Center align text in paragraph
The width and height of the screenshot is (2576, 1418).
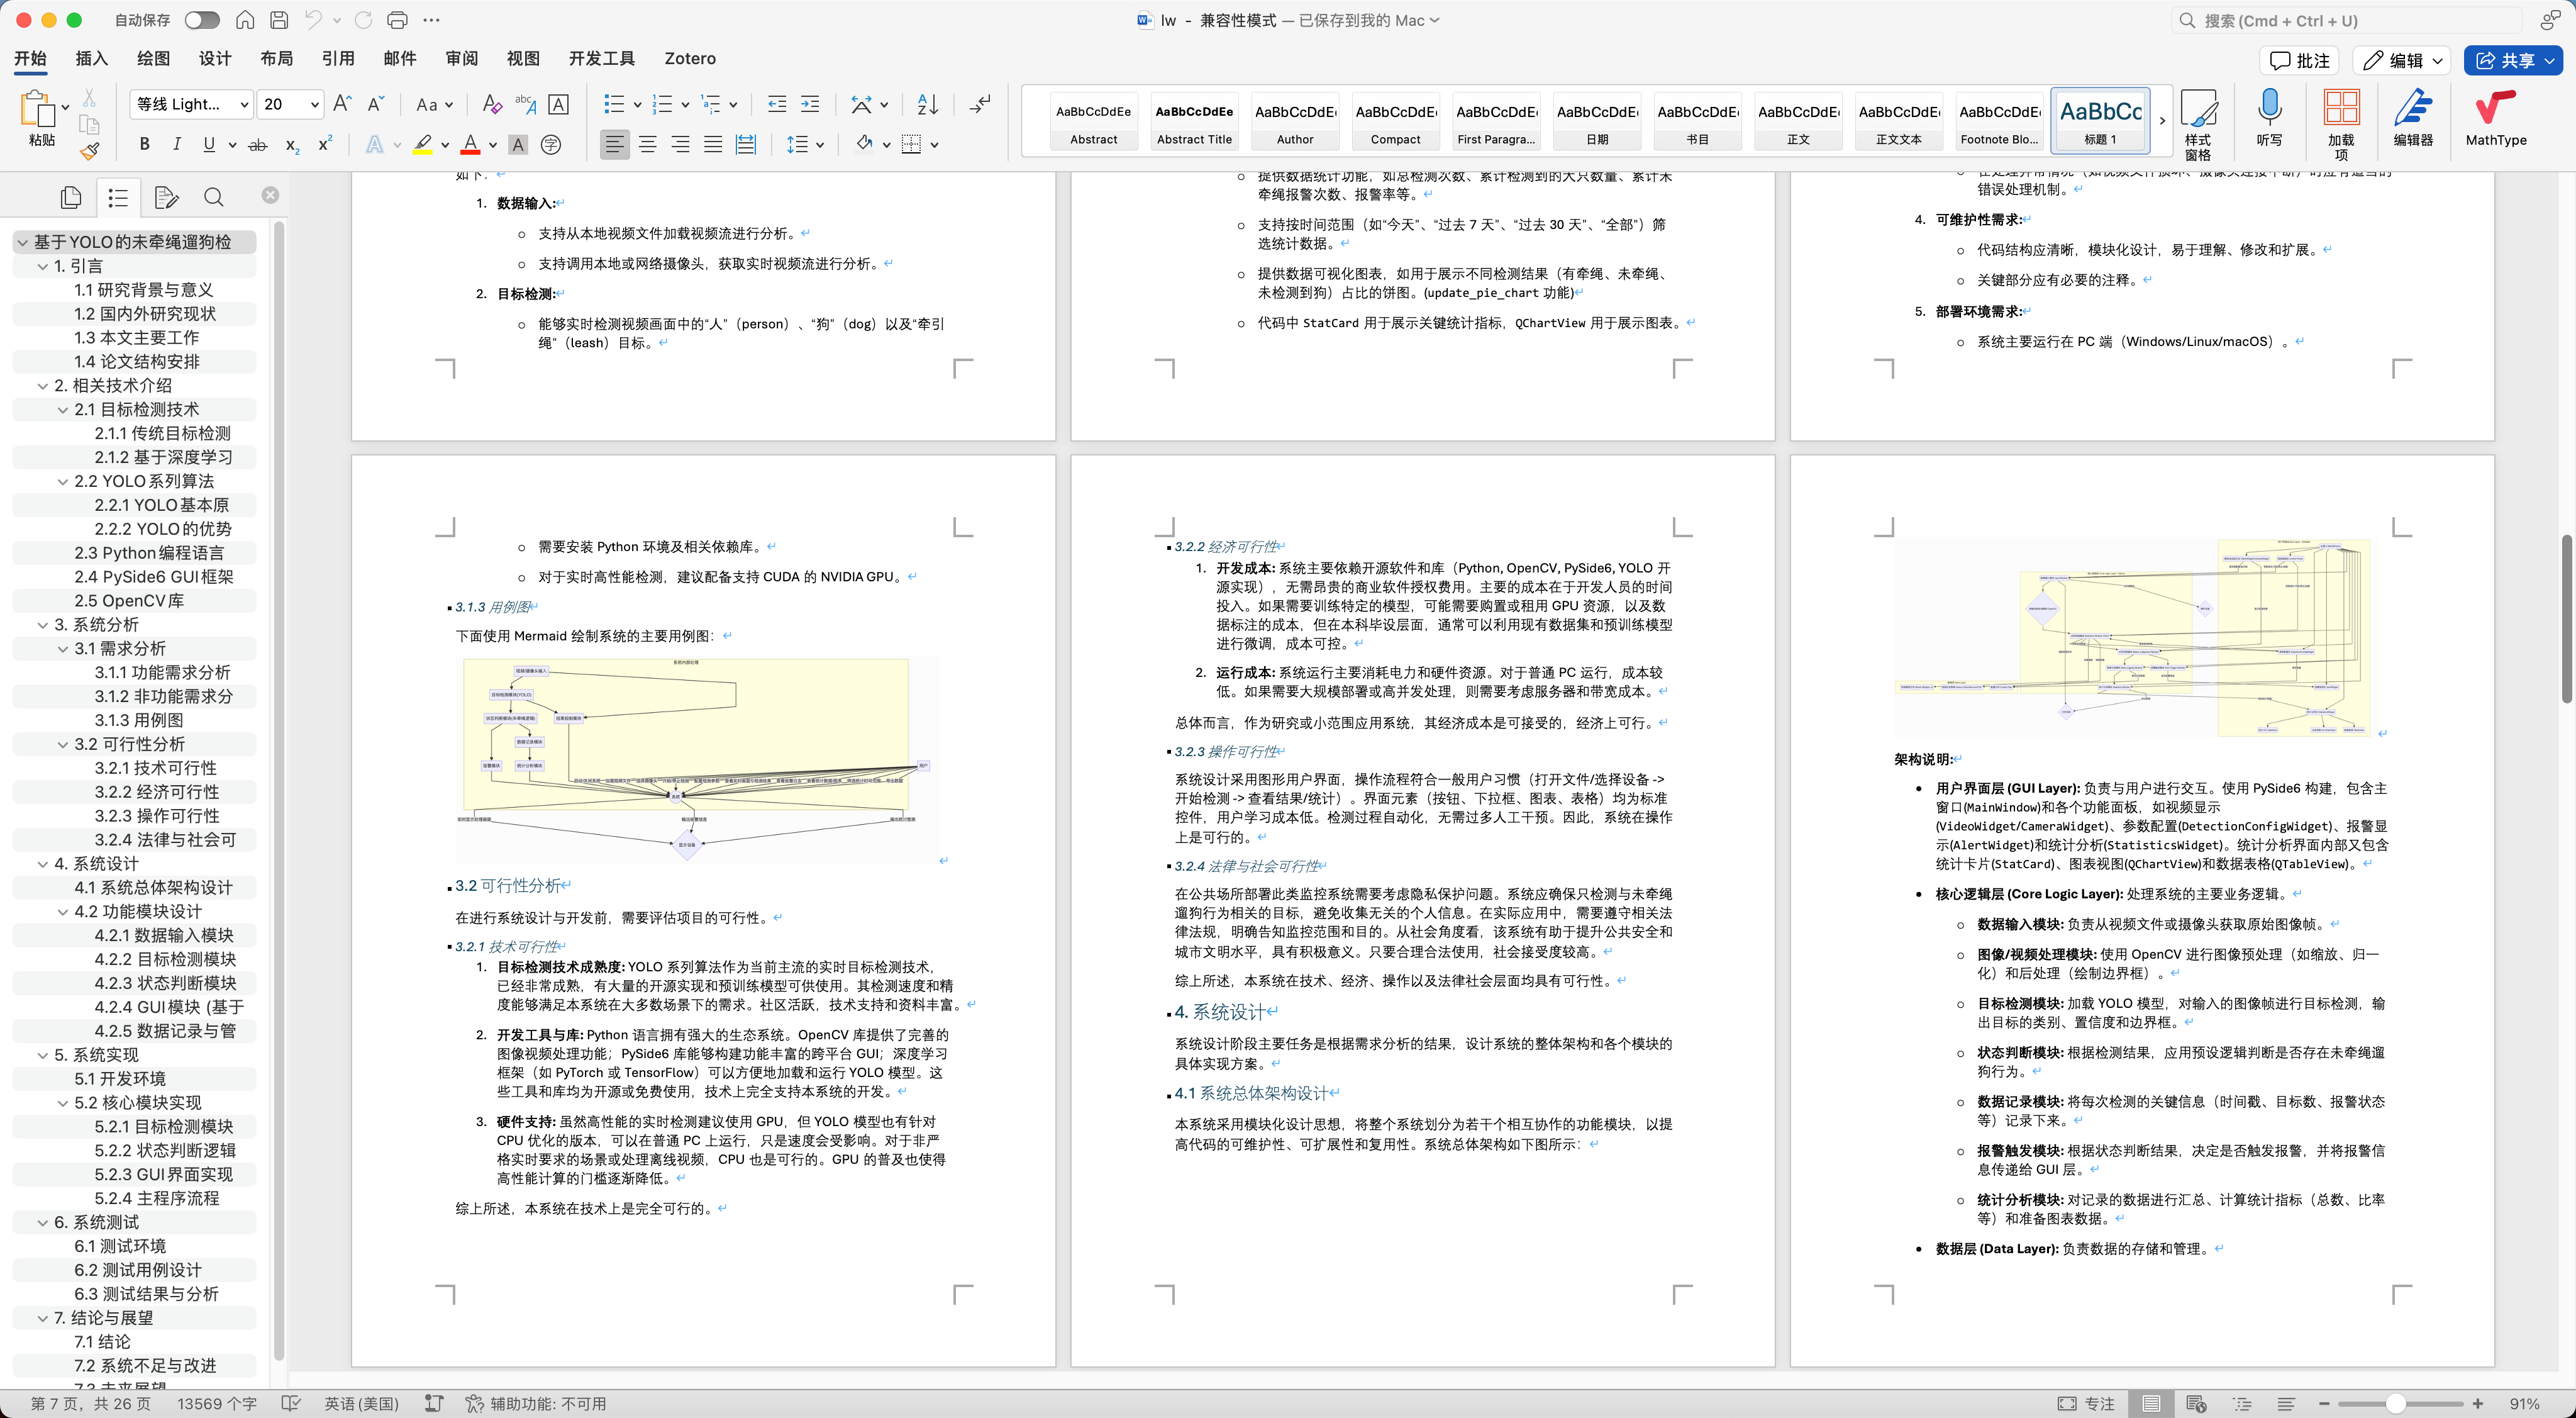coord(647,145)
